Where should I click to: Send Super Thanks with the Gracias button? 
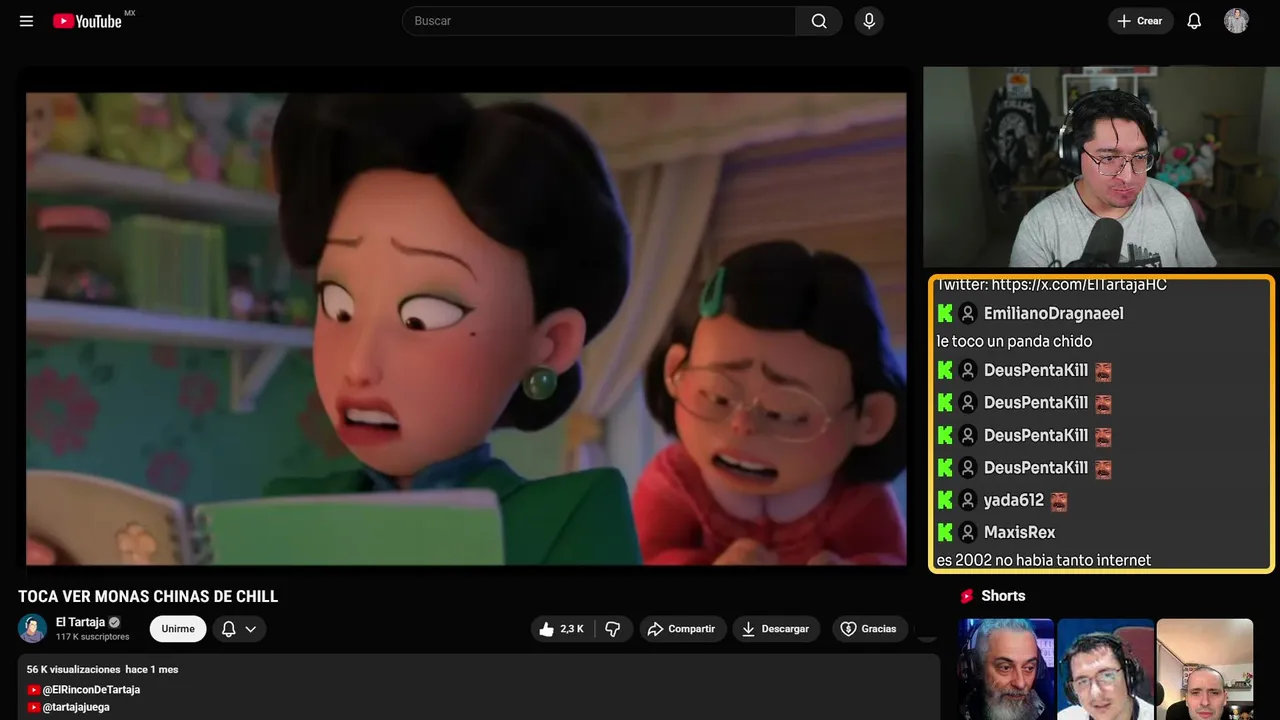[x=868, y=629]
